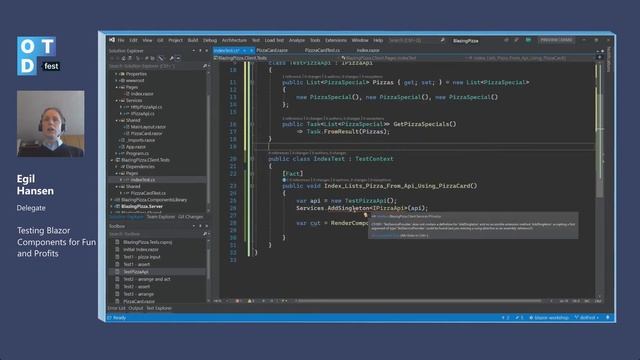Open the Output tab
640x360 pixels.
(136, 308)
